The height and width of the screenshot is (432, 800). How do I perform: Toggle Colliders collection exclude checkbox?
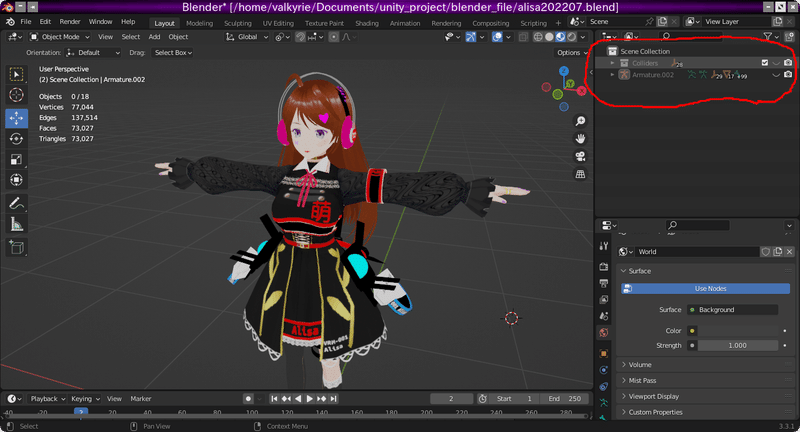coord(764,63)
